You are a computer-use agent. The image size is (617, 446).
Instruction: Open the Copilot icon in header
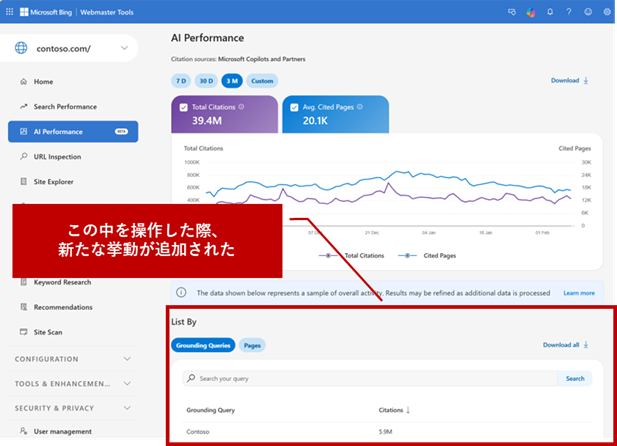(x=531, y=12)
